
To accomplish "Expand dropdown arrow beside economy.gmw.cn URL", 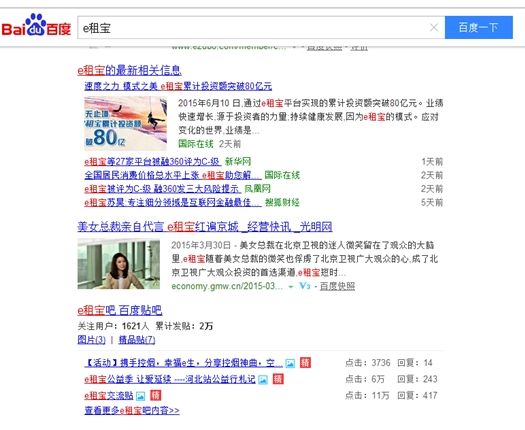I will (x=291, y=287).
